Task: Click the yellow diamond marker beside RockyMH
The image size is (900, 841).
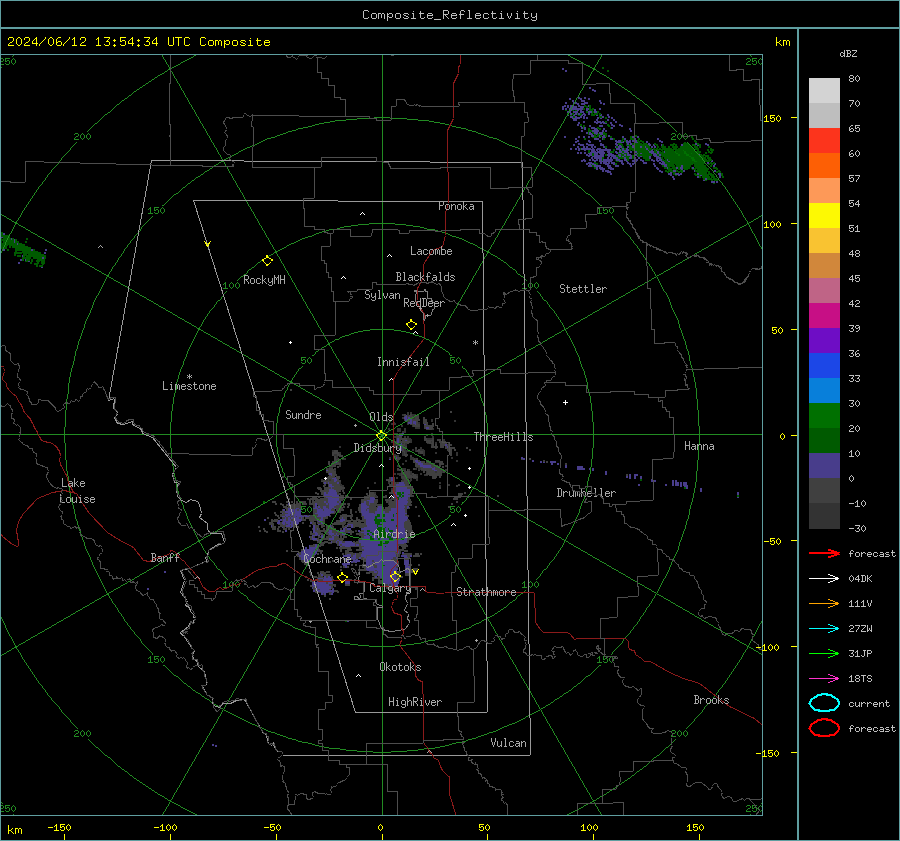Action: pos(267,261)
